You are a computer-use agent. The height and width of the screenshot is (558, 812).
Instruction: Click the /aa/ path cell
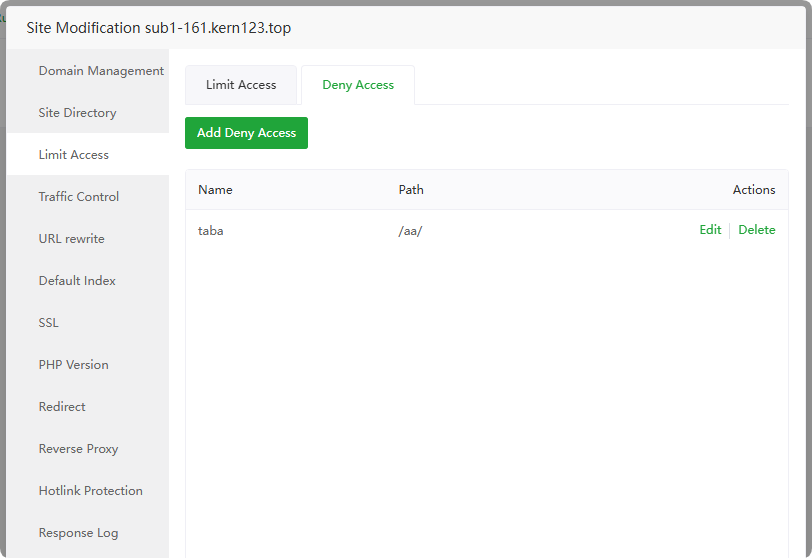tap(410, 231)
